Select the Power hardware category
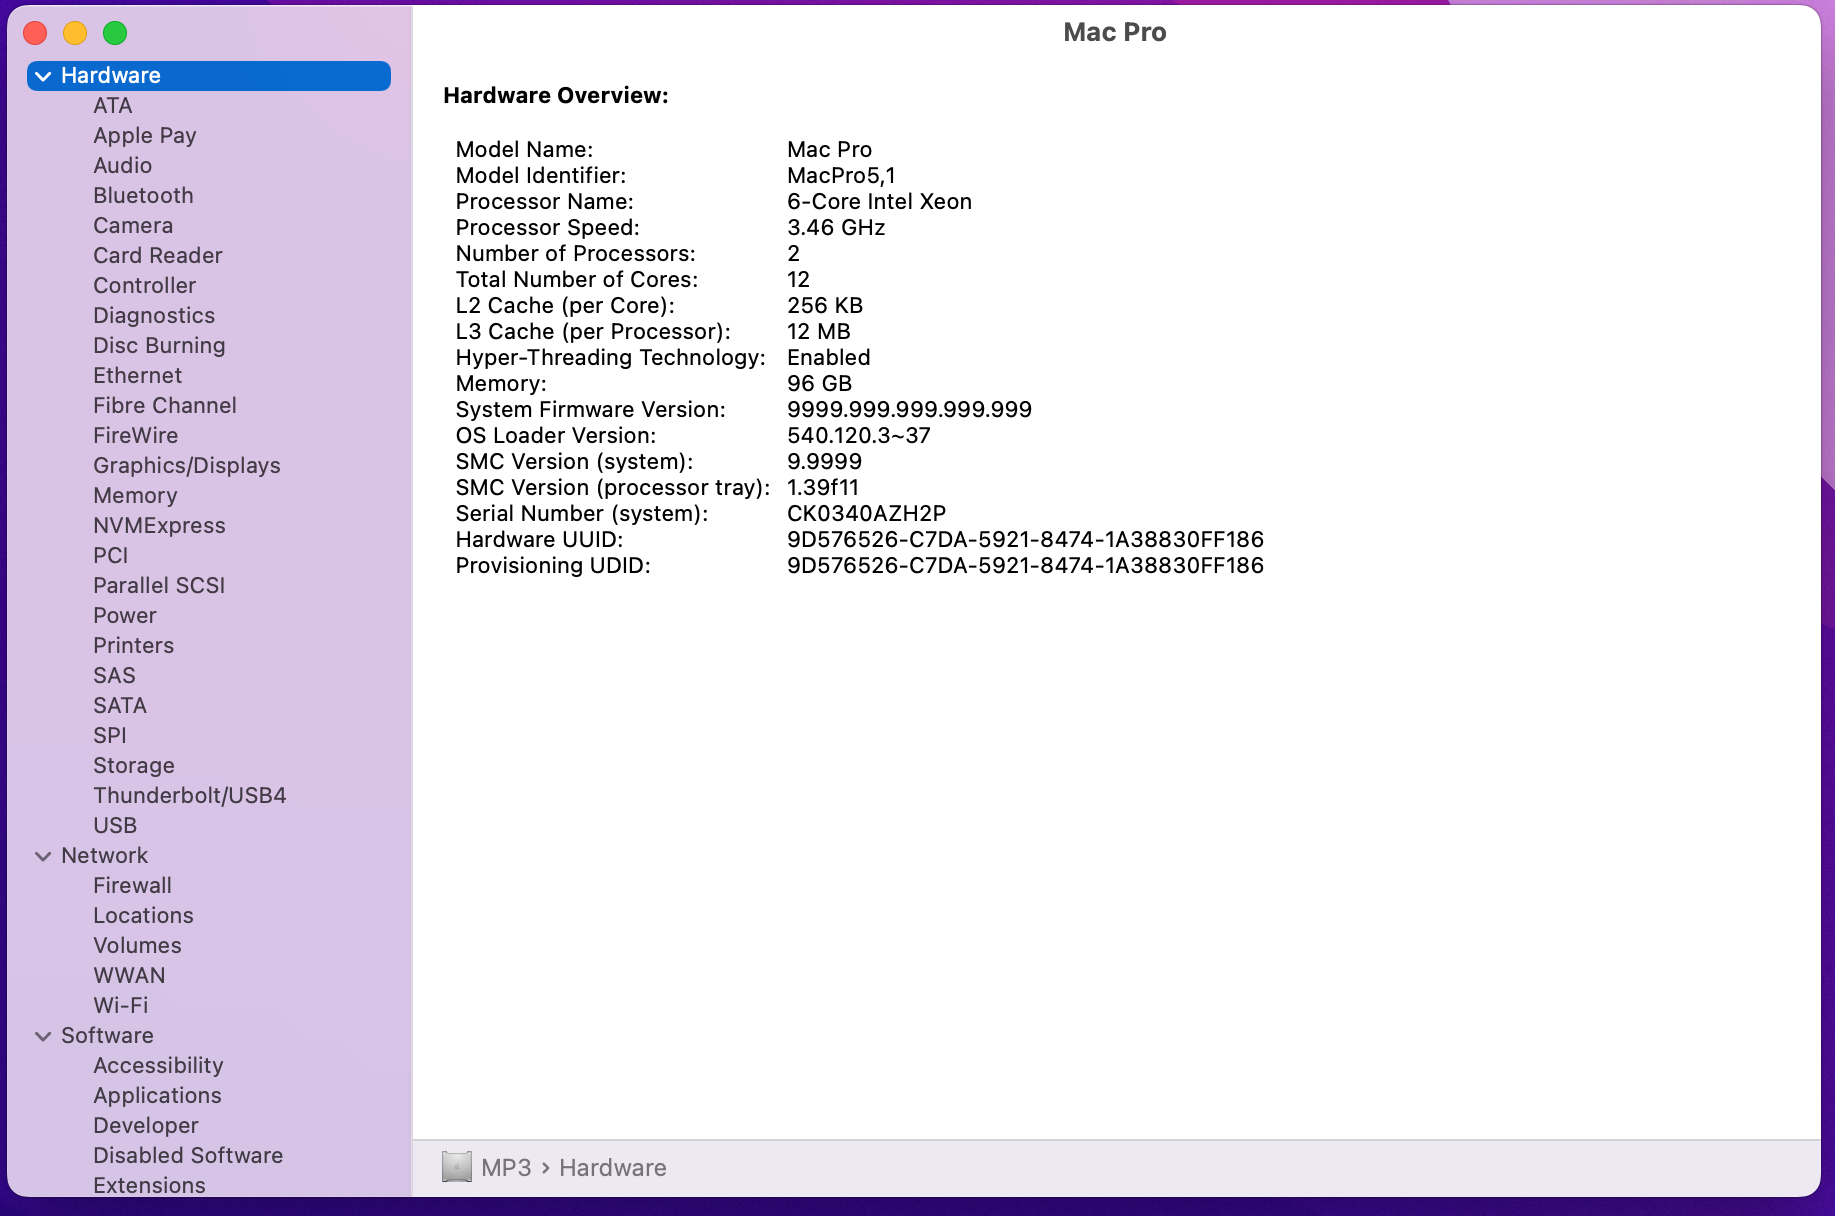 124,615
